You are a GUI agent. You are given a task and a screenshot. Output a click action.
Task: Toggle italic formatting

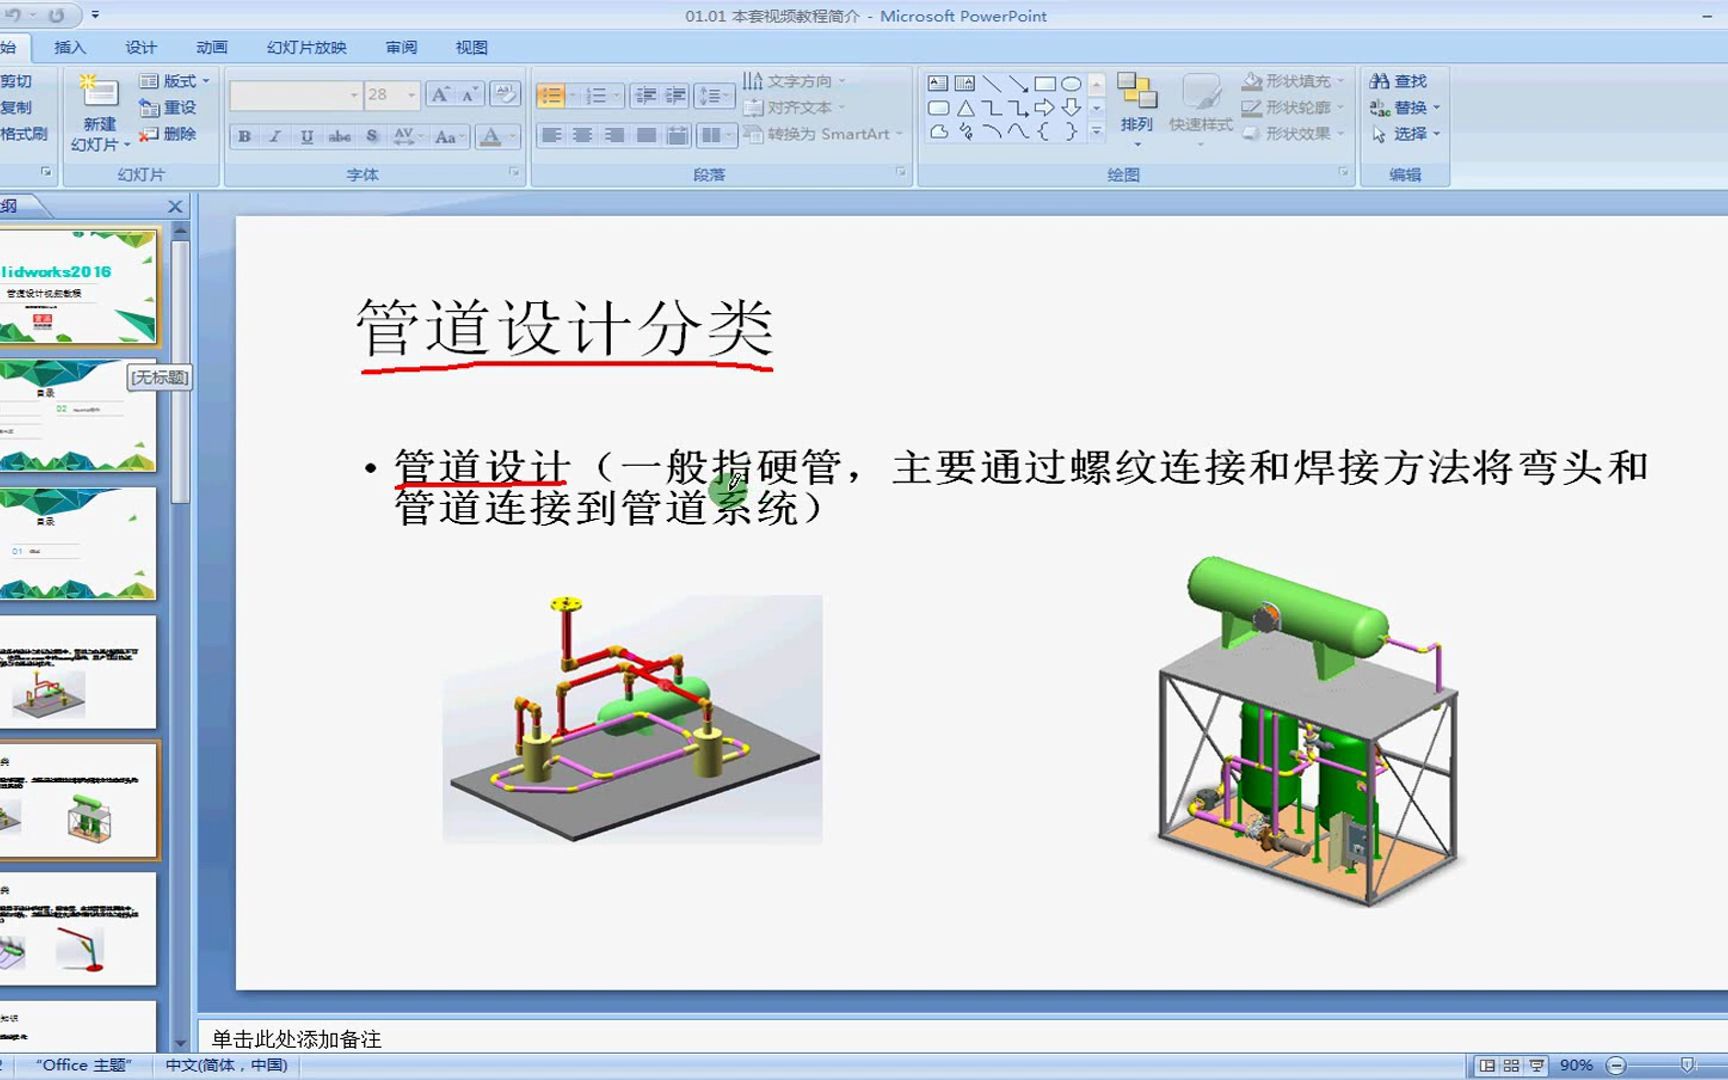point(273,135)
